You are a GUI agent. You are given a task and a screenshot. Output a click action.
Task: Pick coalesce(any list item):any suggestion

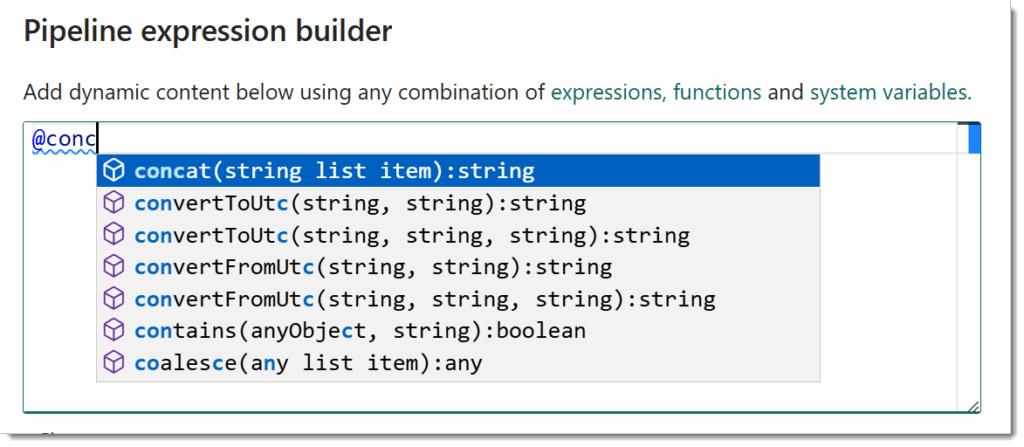pos(458,363)
